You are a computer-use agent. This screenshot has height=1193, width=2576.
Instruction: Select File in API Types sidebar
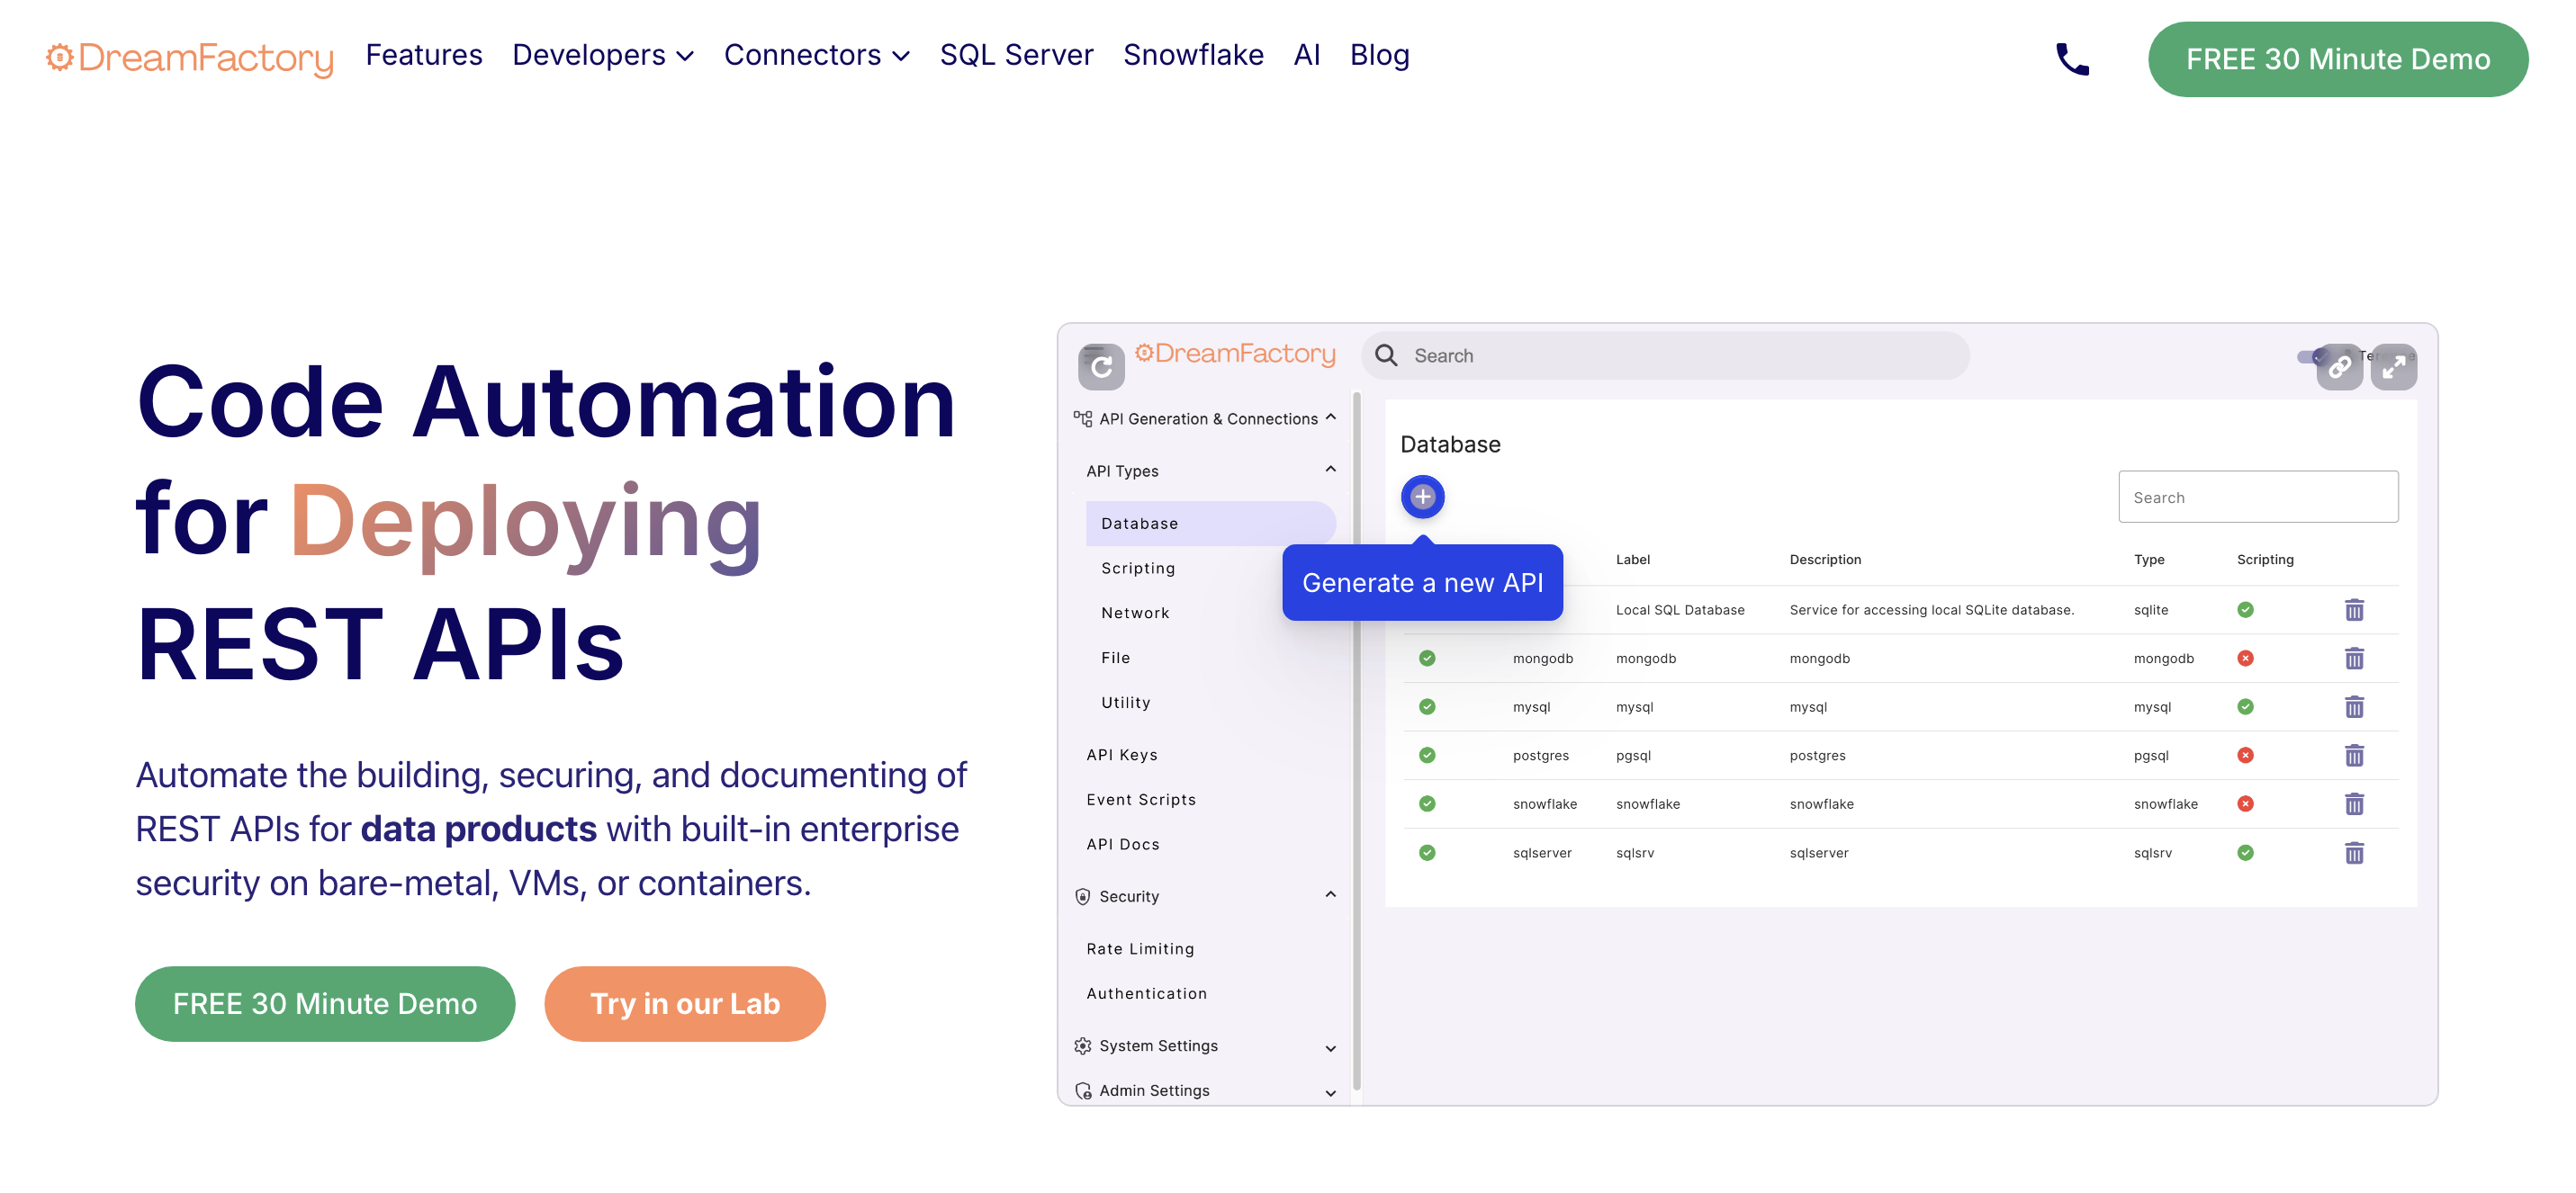(x=1115, y=658)
